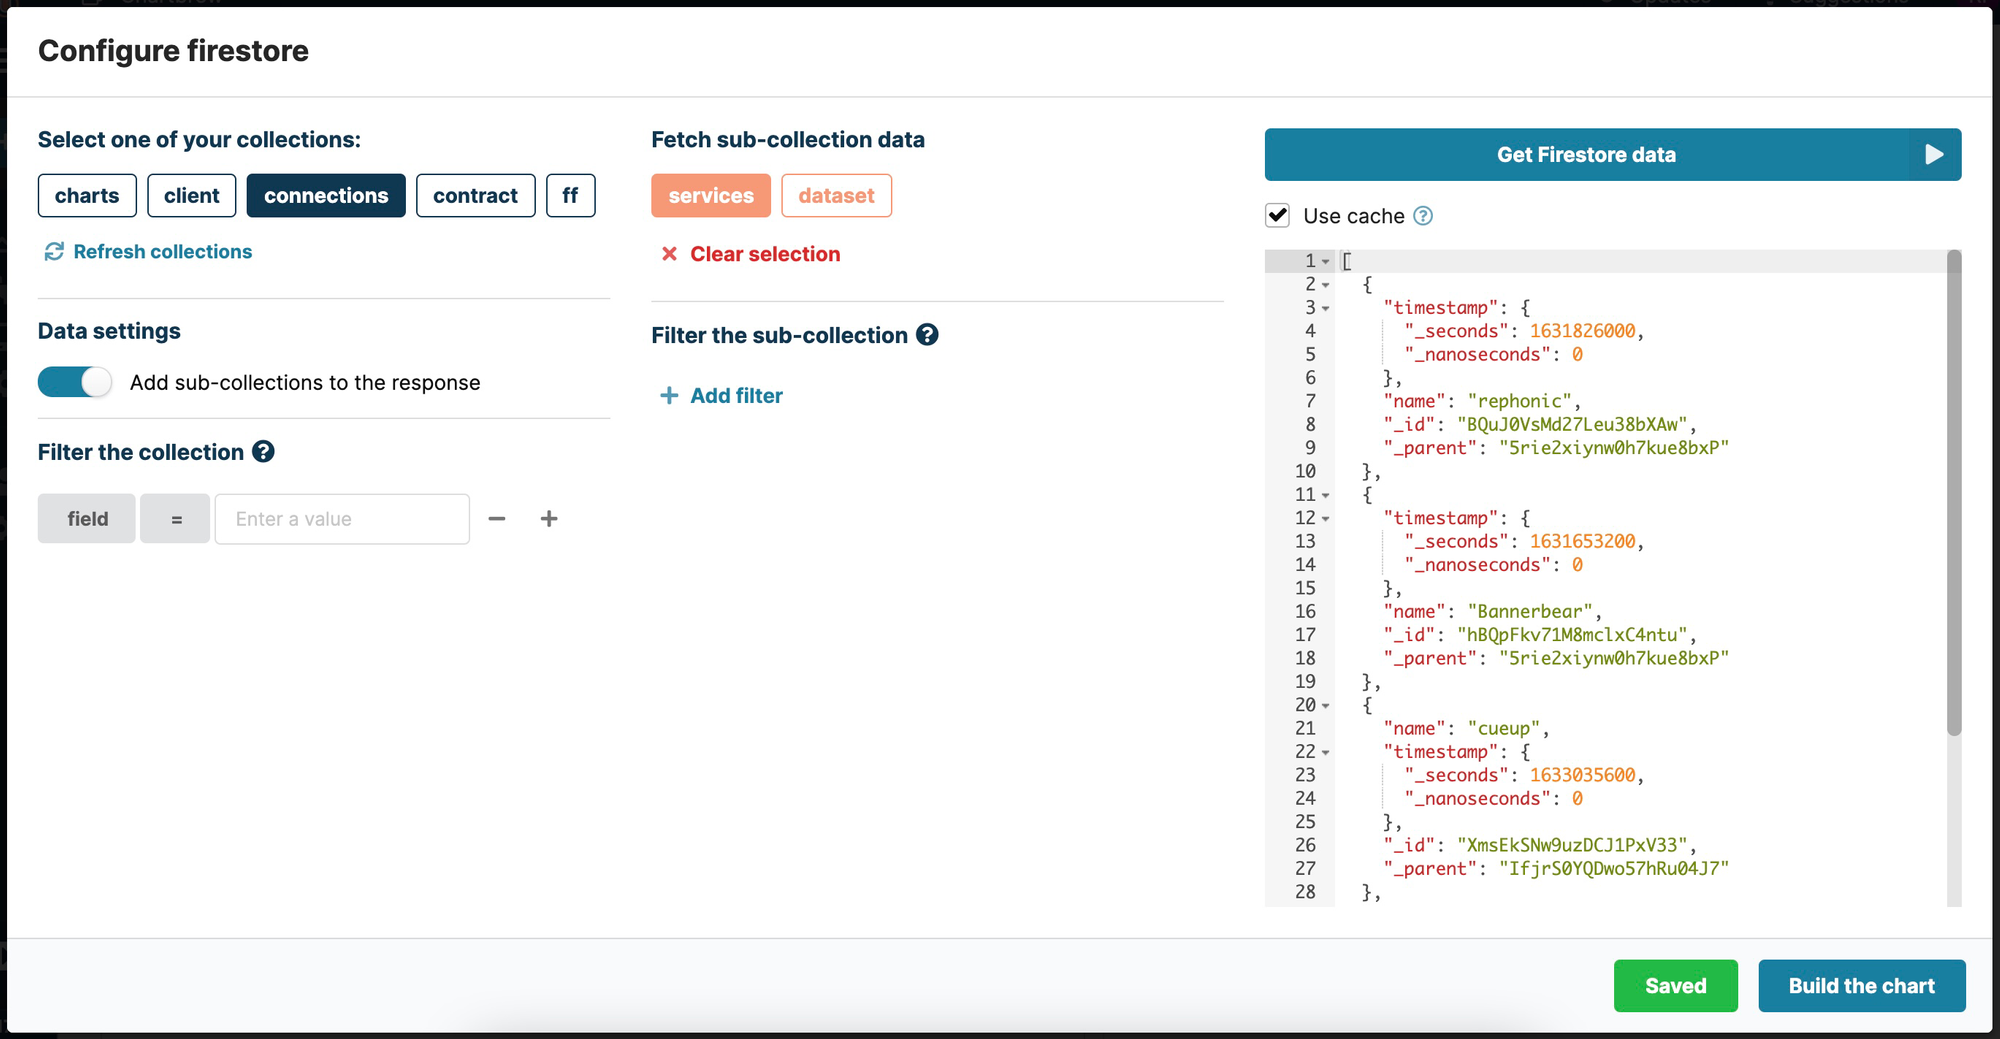2000x1039 pixels.
Task: Select the charts collection
Action: tap(87, 195)
